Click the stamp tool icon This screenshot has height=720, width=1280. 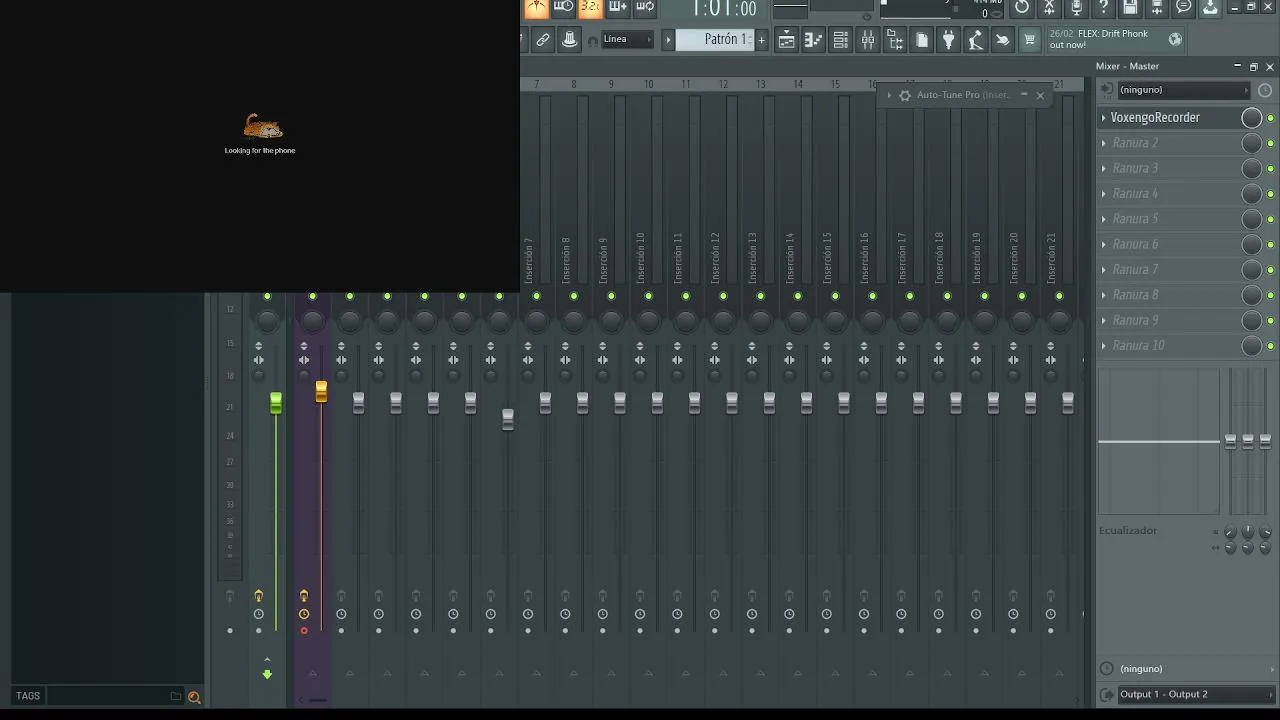click(x=569, y=40)
